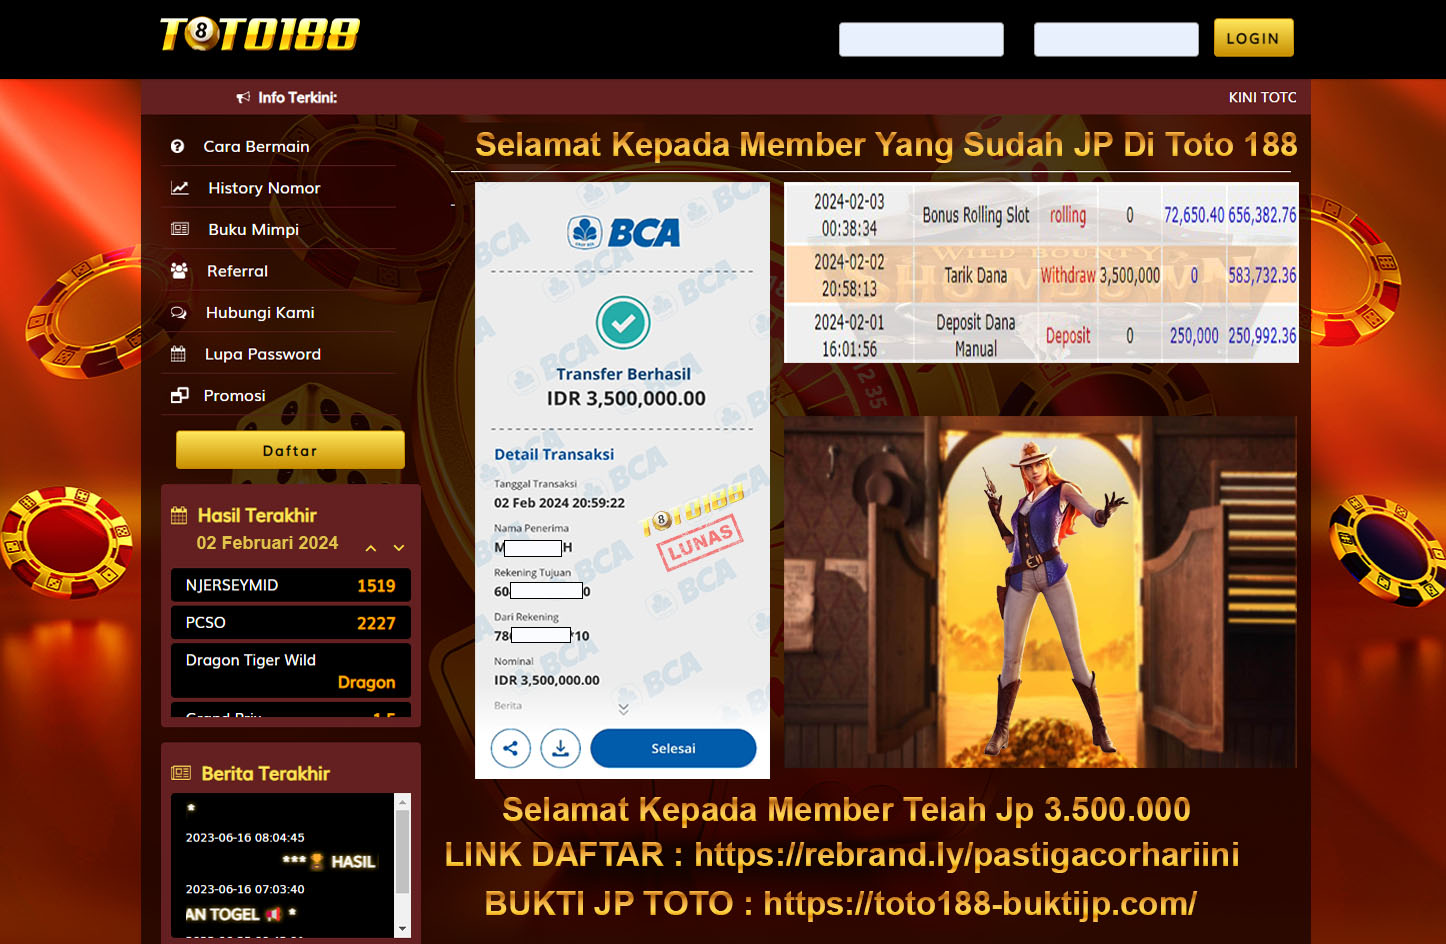Image resolution: width=1446 pixels, height=944 pixels.
Task: Open Cara Bermain menu item
Action: [x=278, y=146]
